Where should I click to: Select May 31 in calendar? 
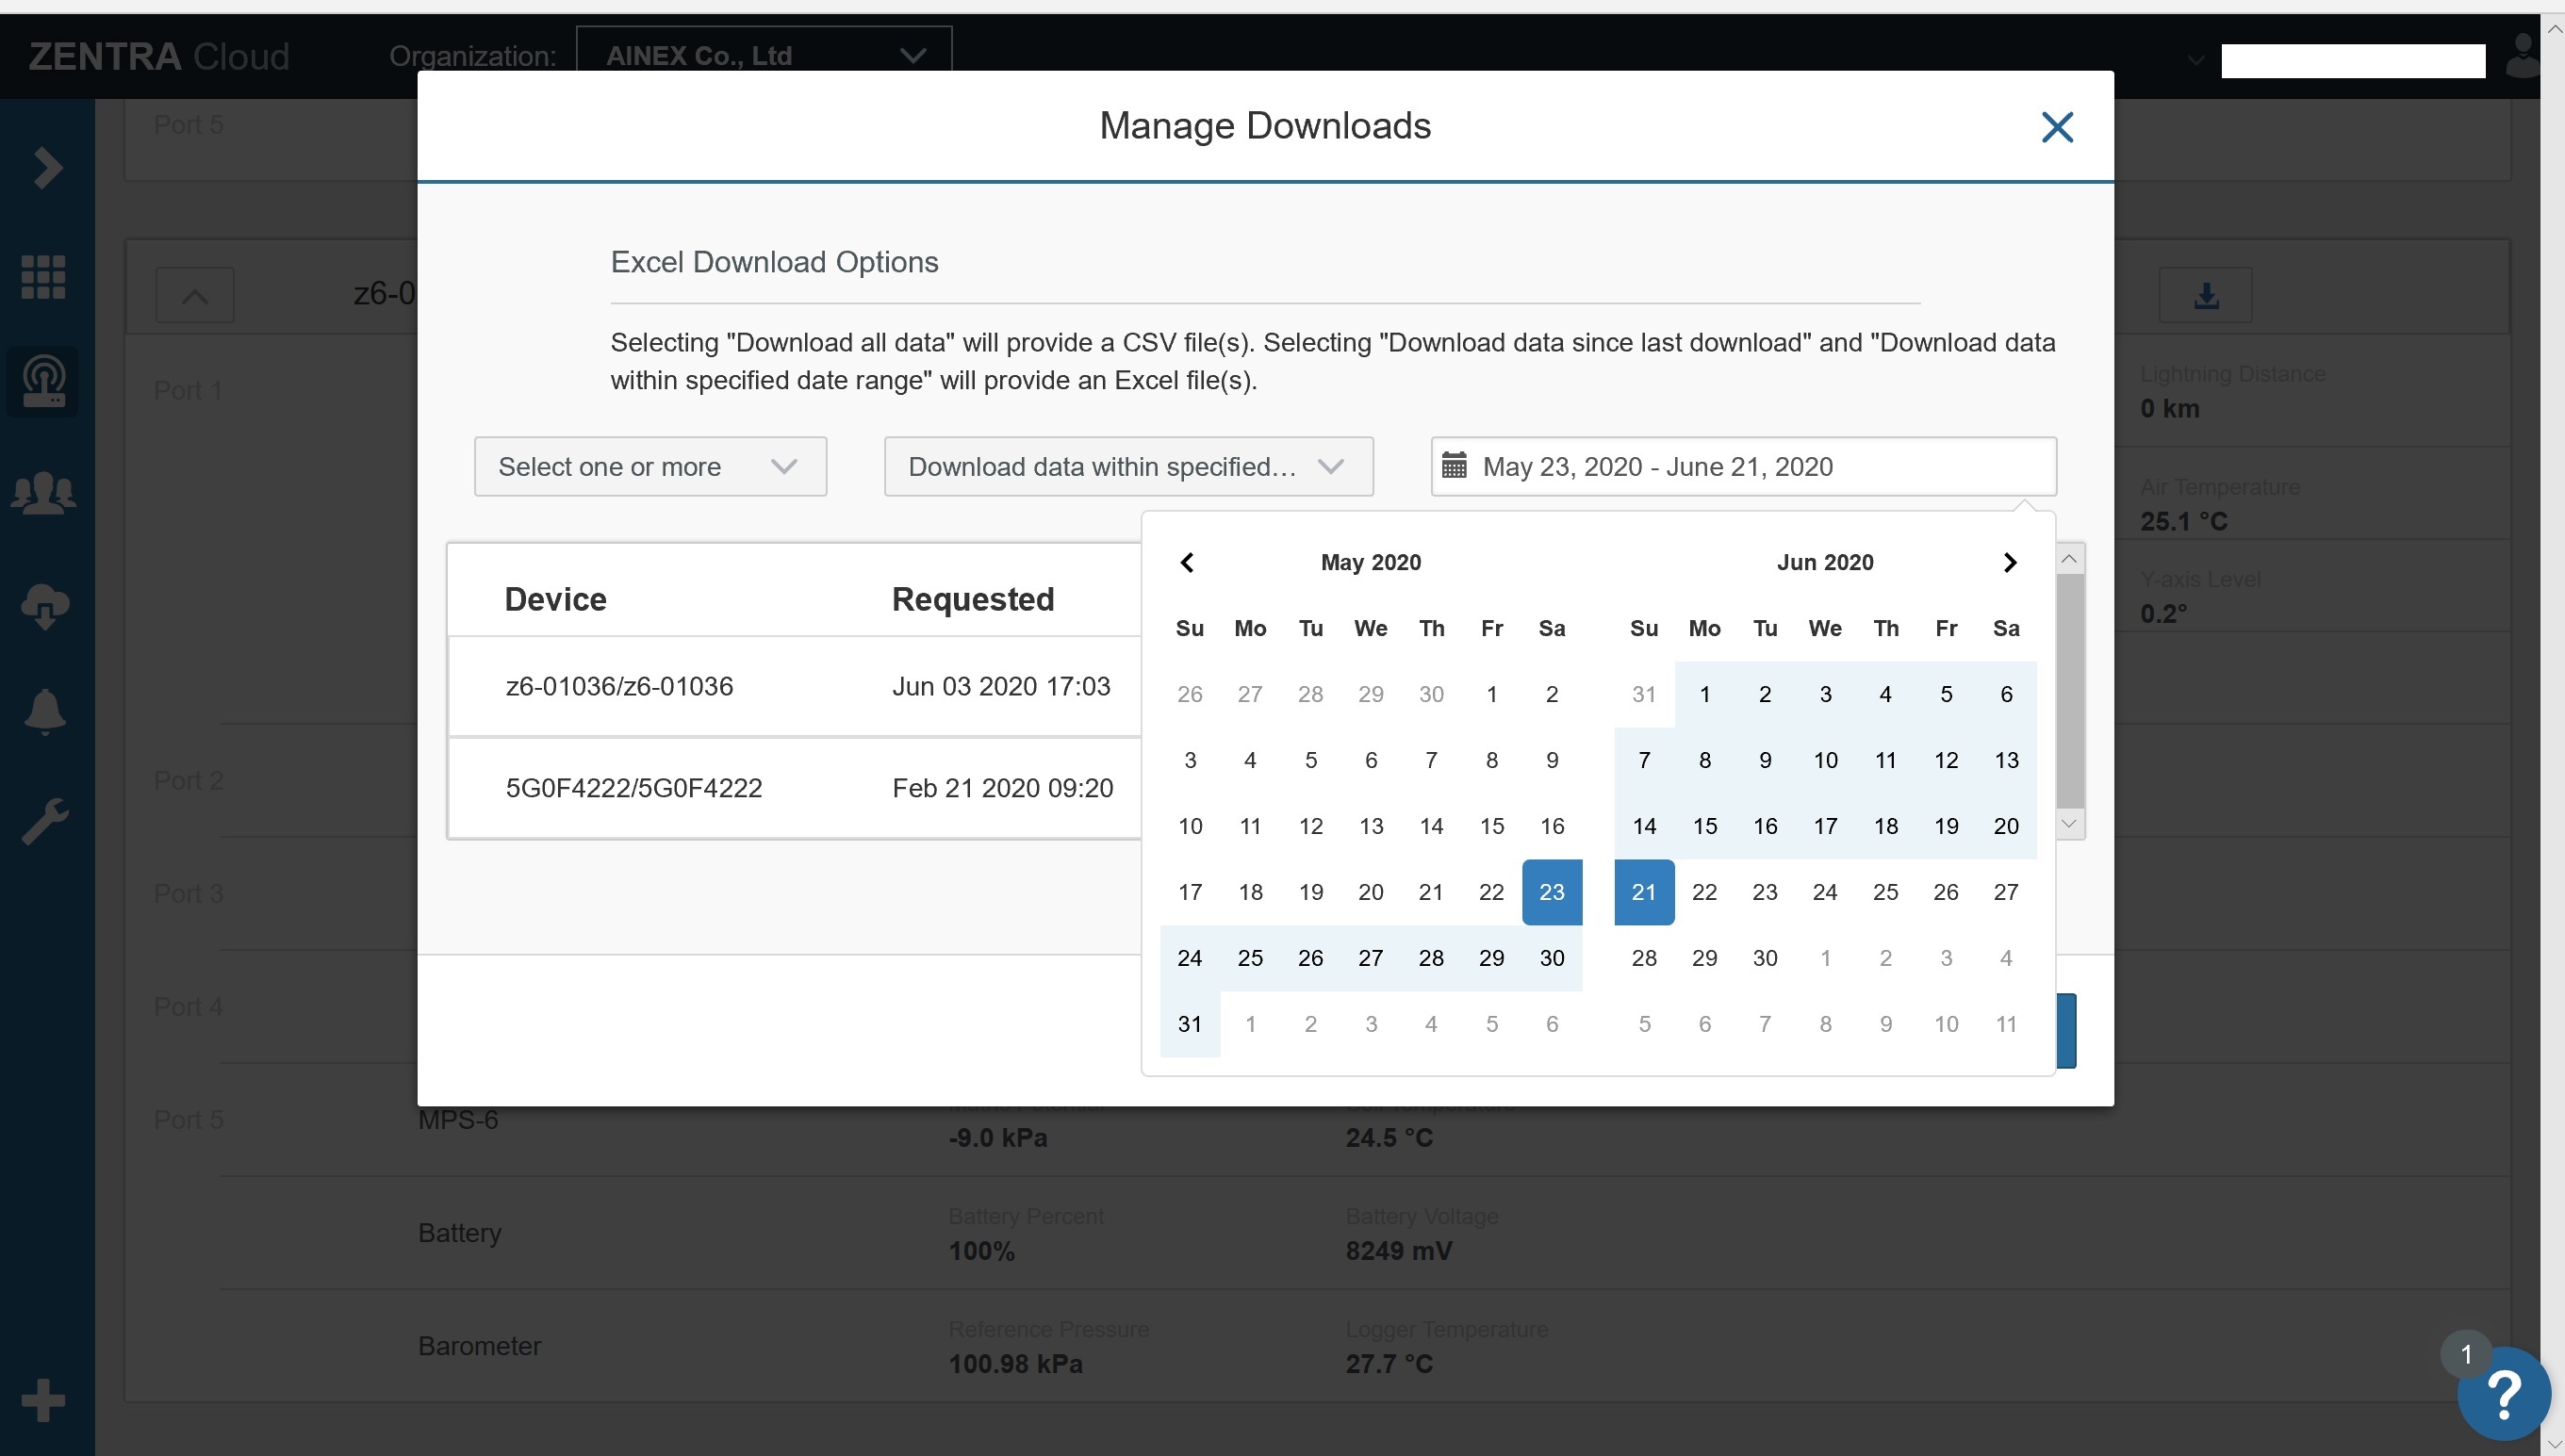tap(1189, 1024)
